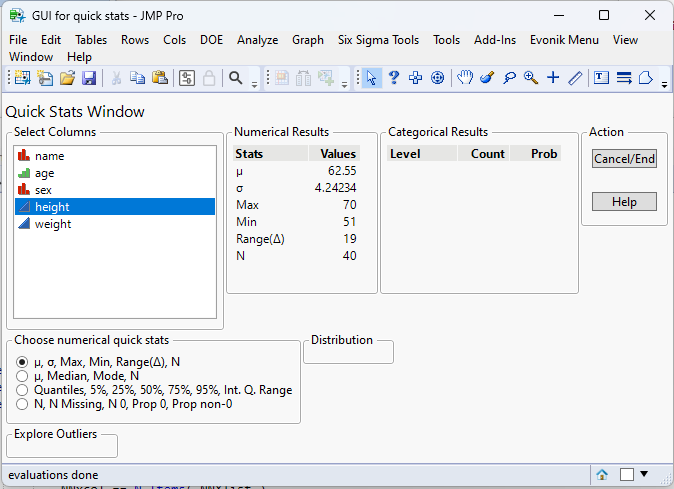
Task: Click the greyed add-column plus icon
Action: pos(326,78)
